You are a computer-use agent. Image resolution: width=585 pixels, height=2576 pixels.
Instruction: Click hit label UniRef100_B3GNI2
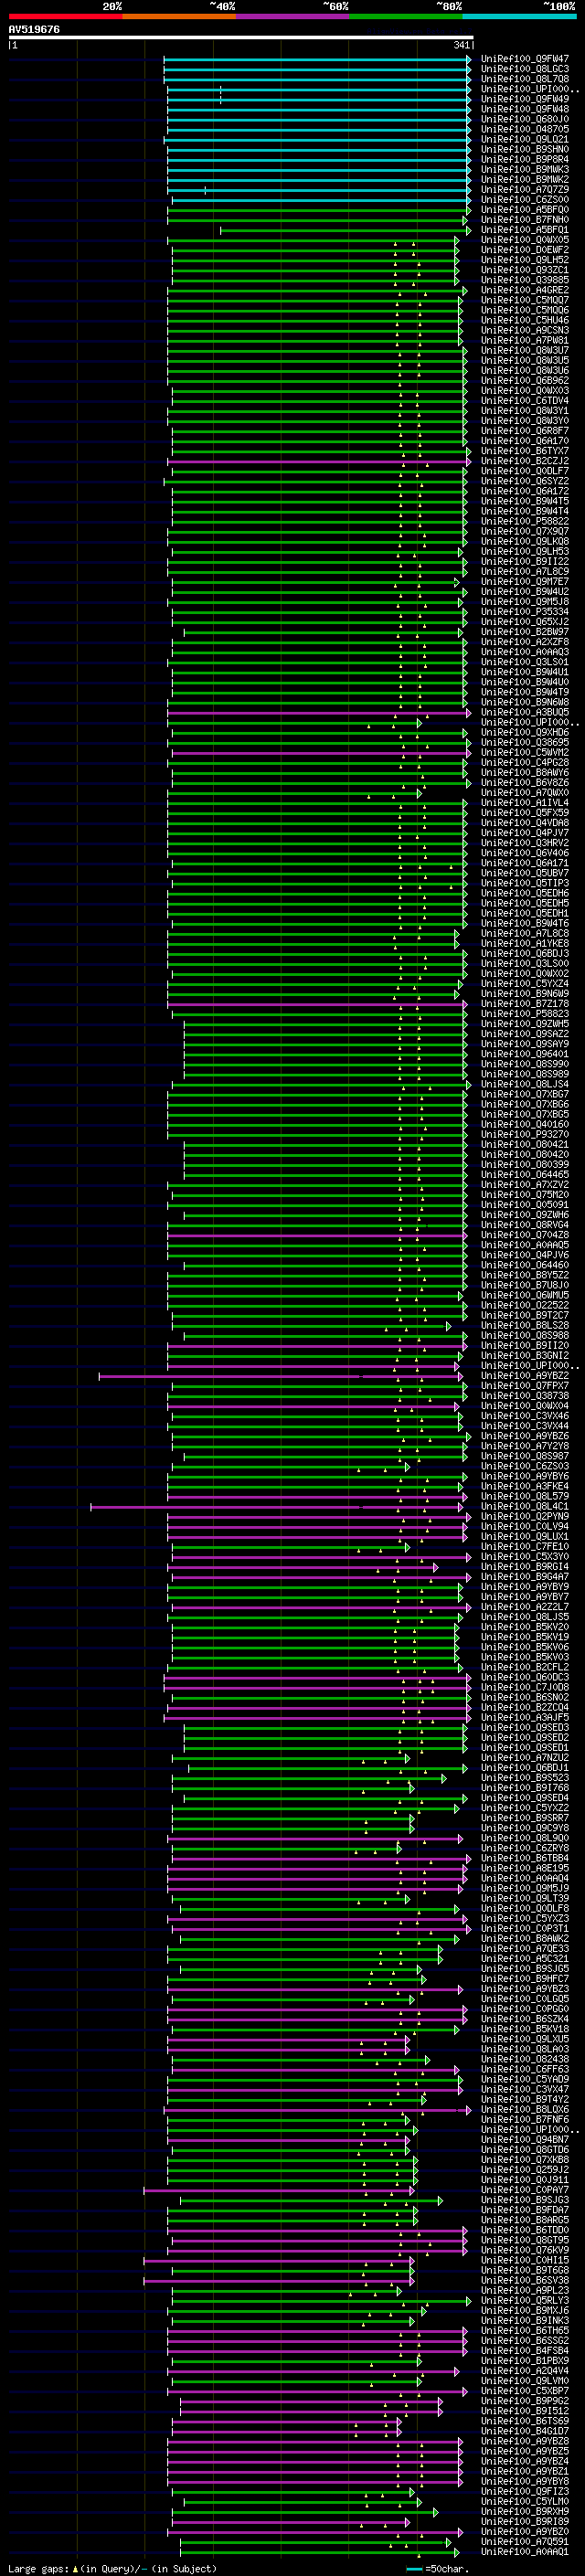click(525, 1356)
